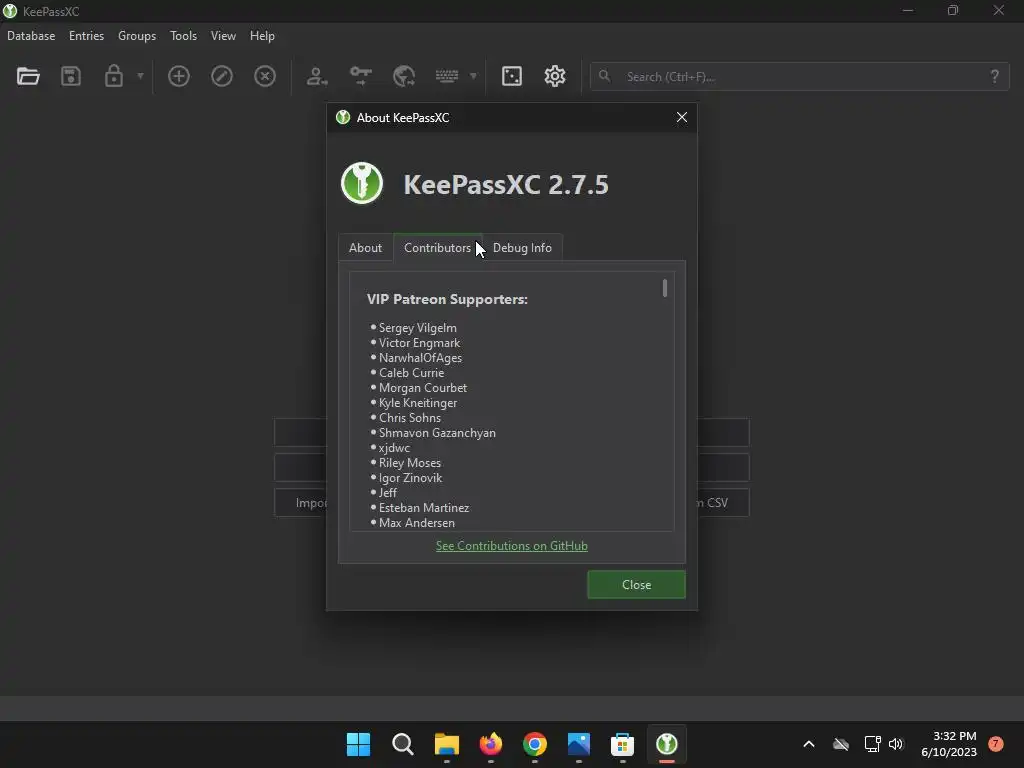
Task: Open Microsoft Store from taskbar
Action: 622,744
